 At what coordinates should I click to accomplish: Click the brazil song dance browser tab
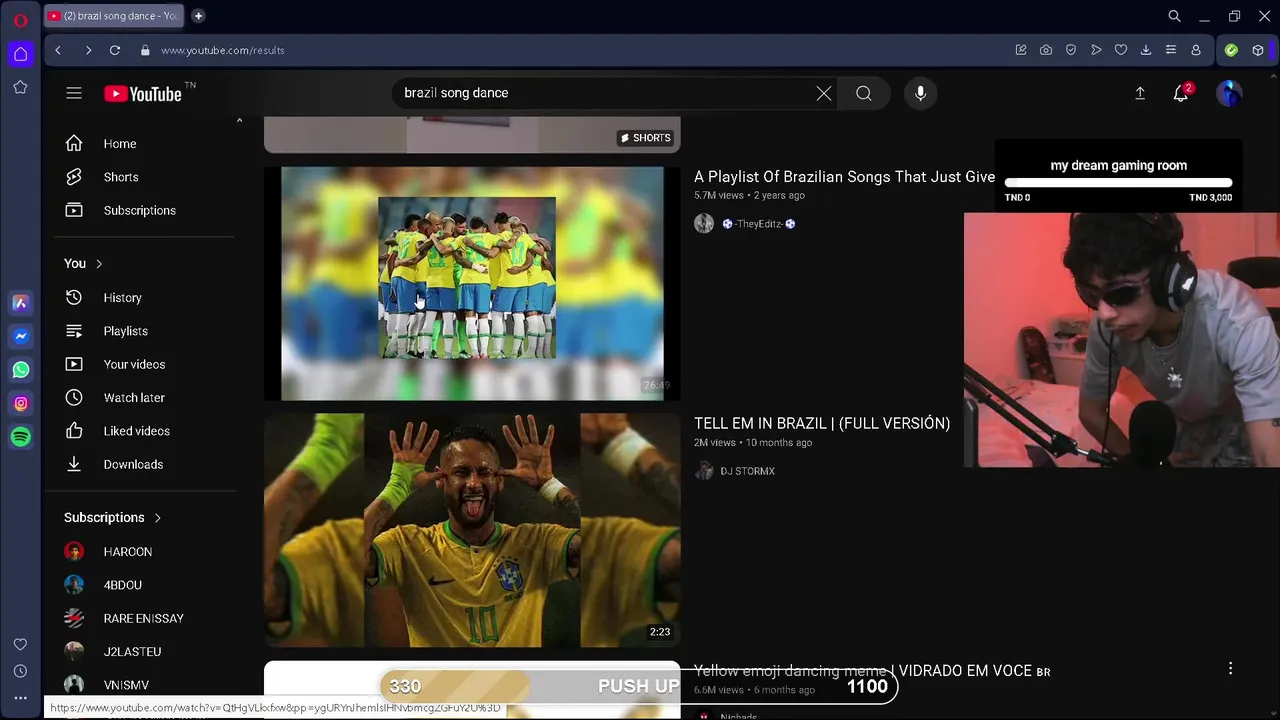(x=115, y=16)
